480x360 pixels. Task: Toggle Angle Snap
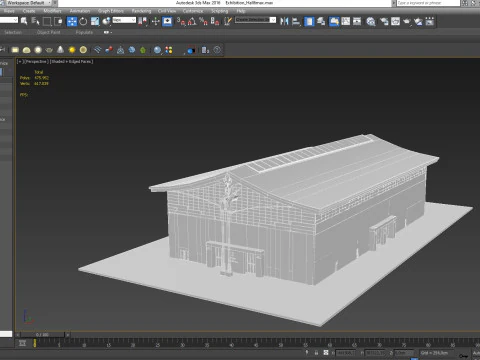192,21
